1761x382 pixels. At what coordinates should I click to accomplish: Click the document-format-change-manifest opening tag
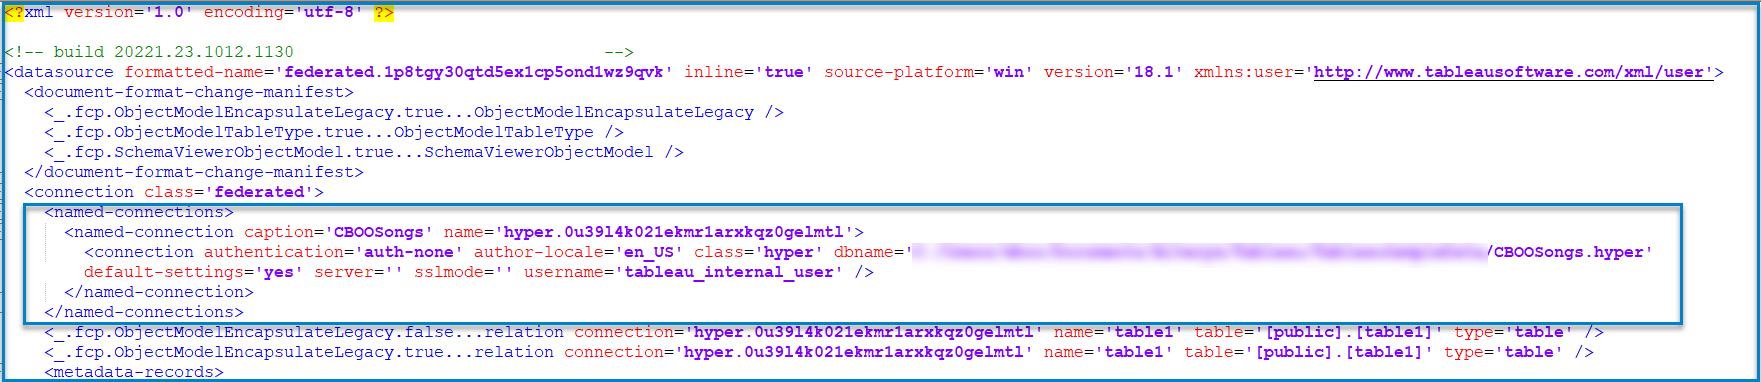tap(189, 92)
